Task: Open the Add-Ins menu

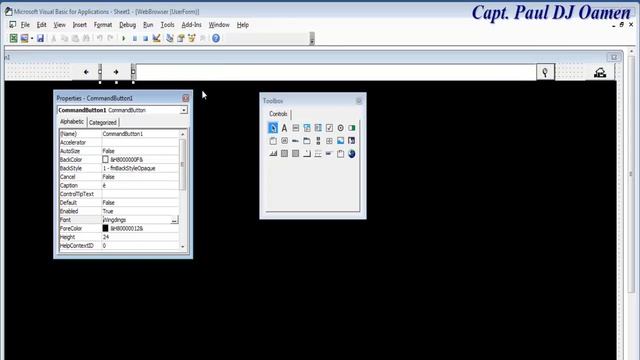Action: 191,25
